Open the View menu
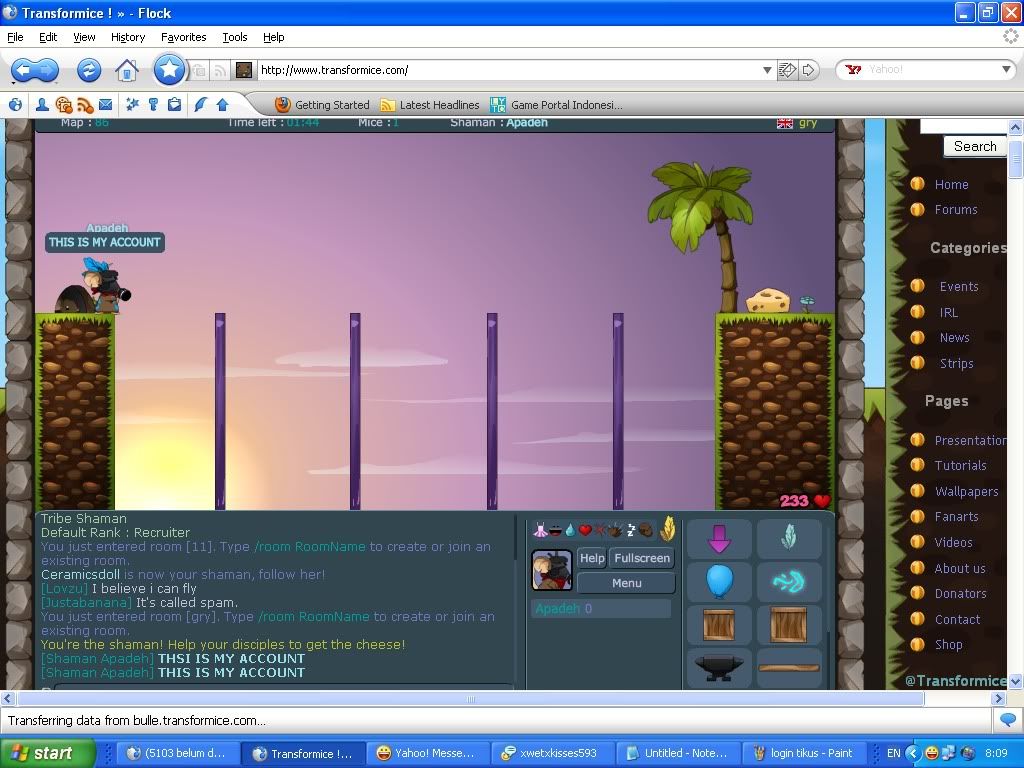1024x768 pixels. pyautogui.click(x=84, y=37)
